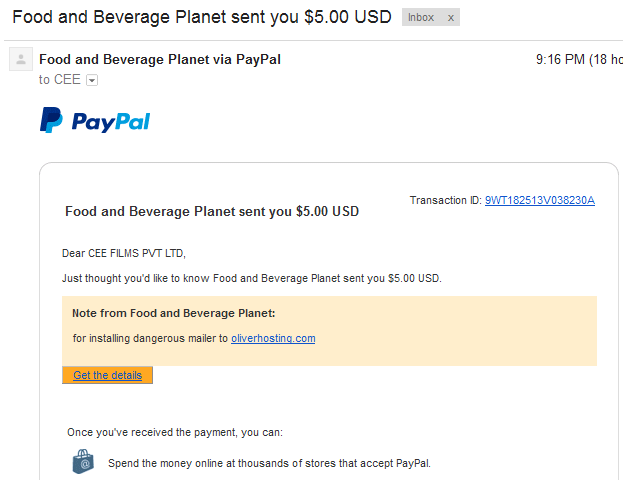Click the Get the details button
The height and width of the screenshot is (480, 623).
(x=107, y=375)
